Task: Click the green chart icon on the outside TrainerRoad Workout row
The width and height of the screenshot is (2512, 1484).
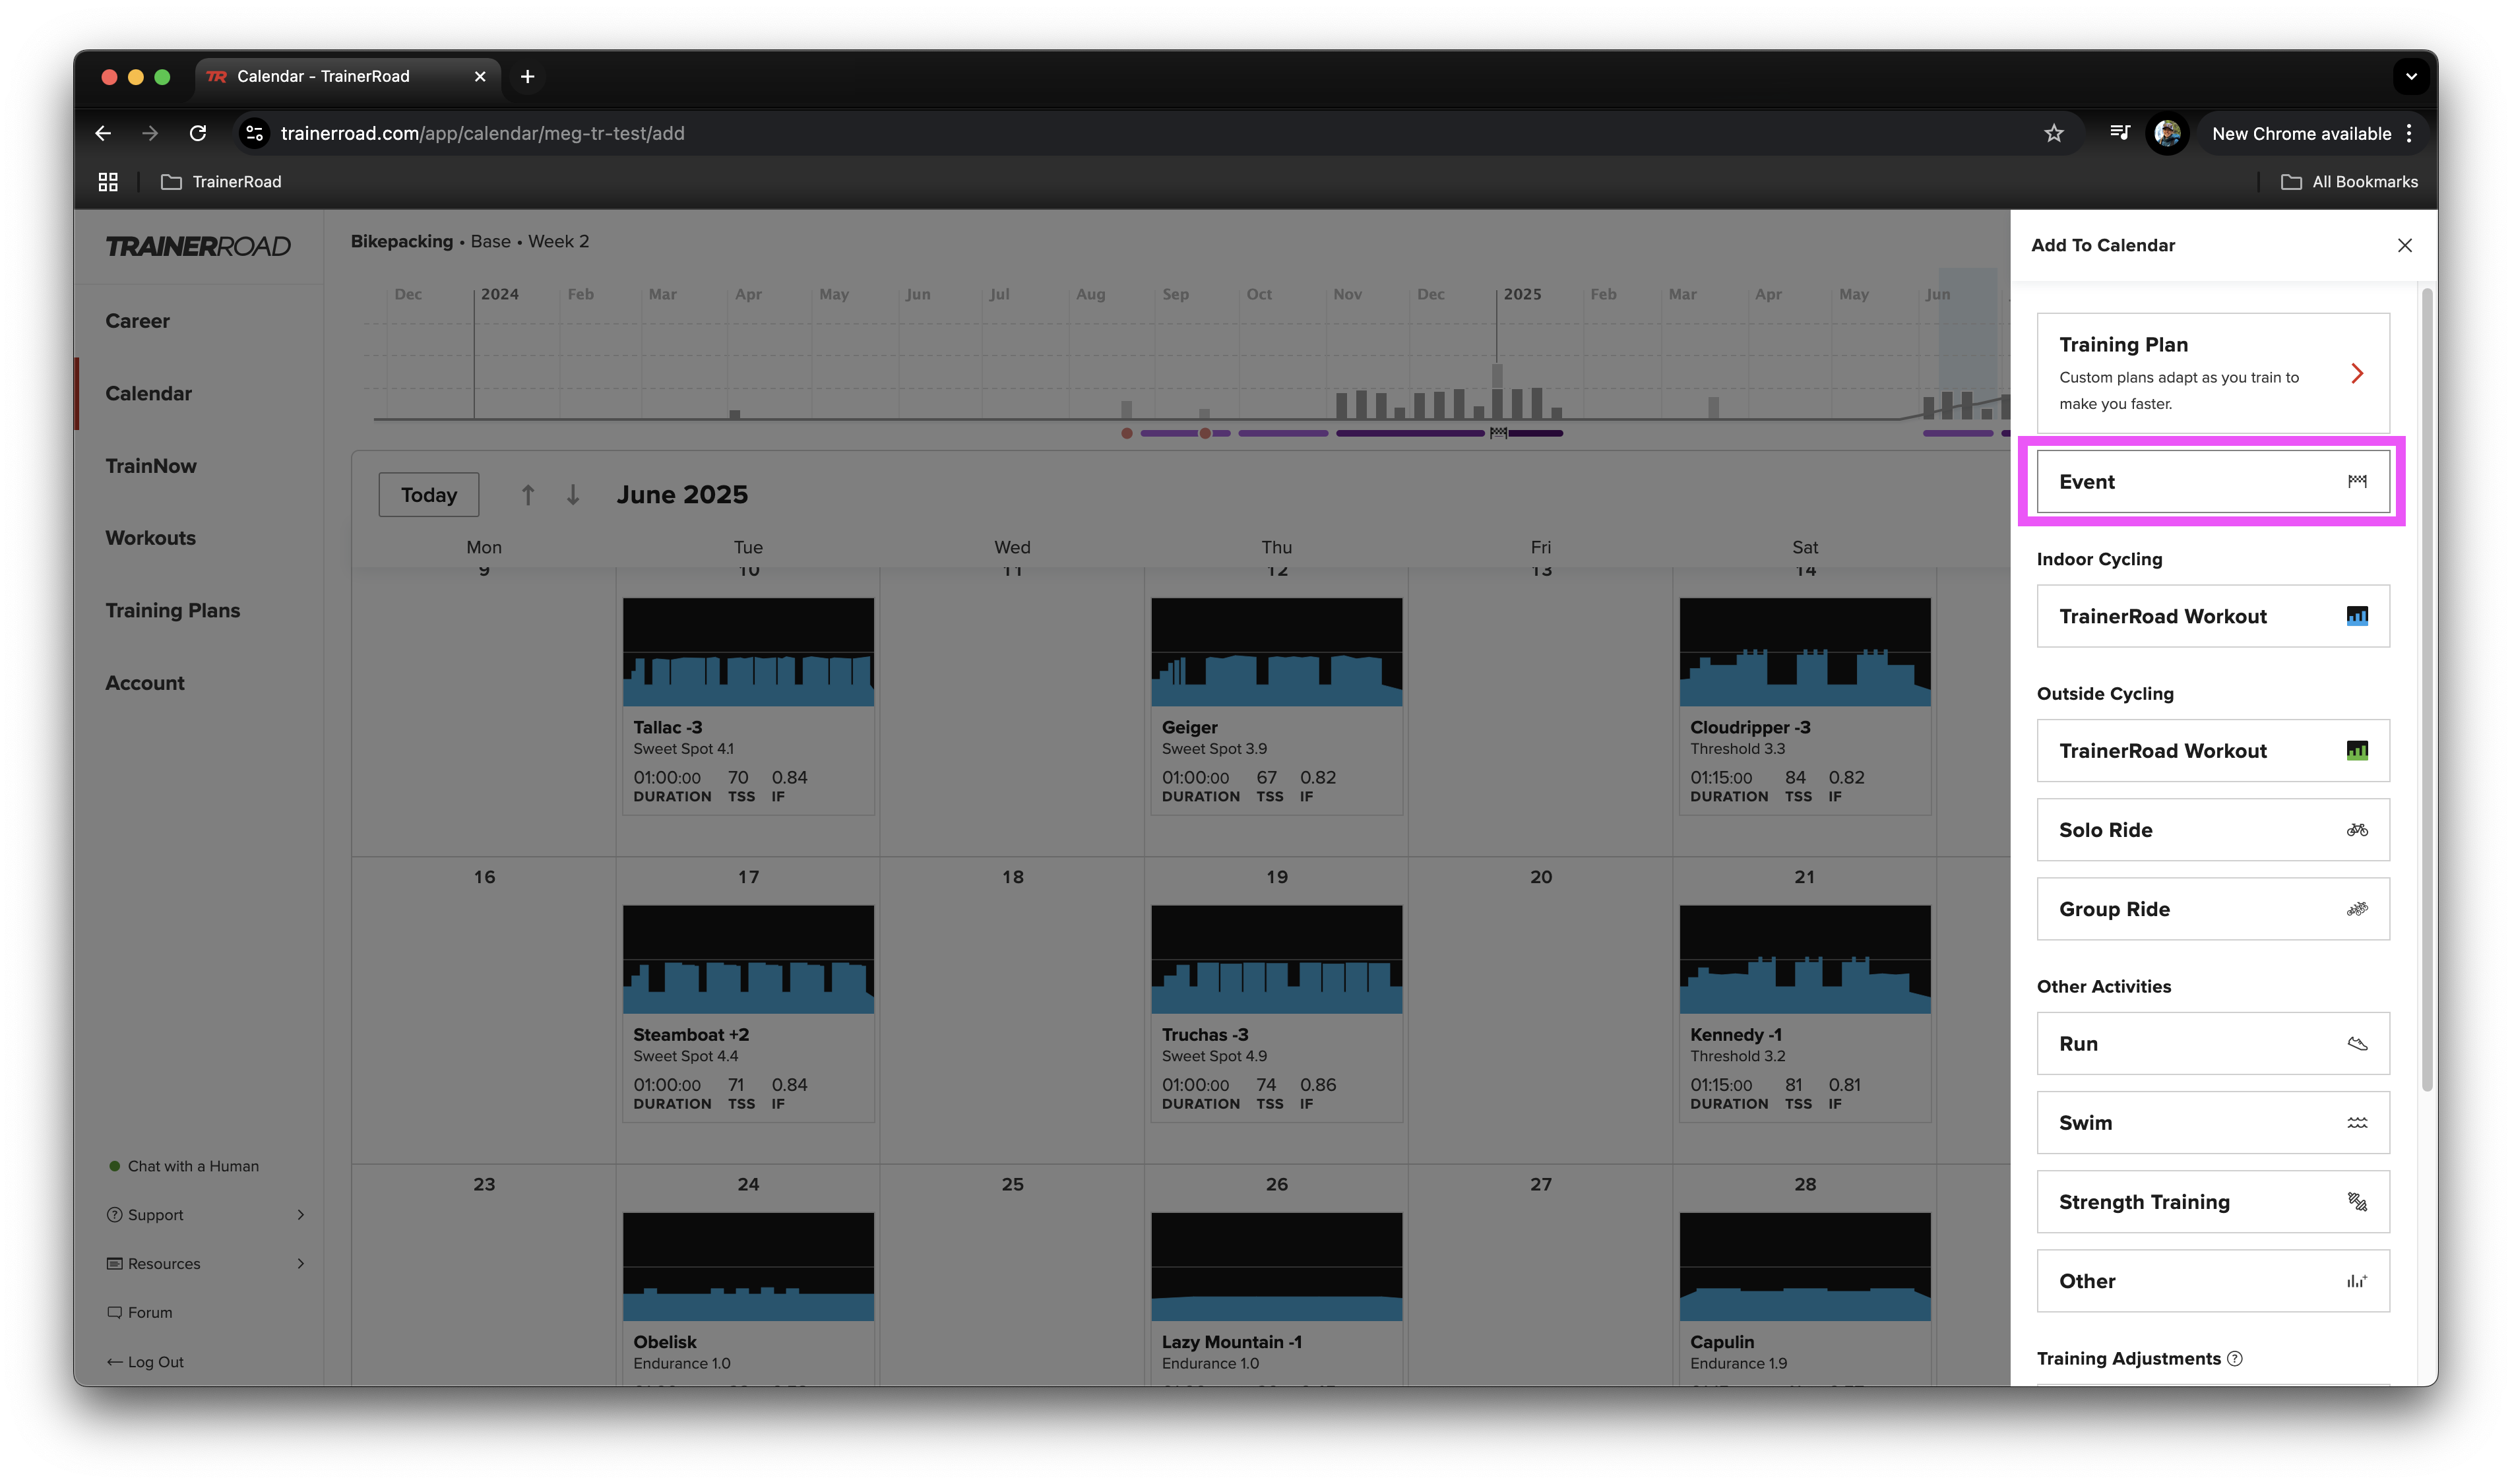Action: click(2356, 750)
